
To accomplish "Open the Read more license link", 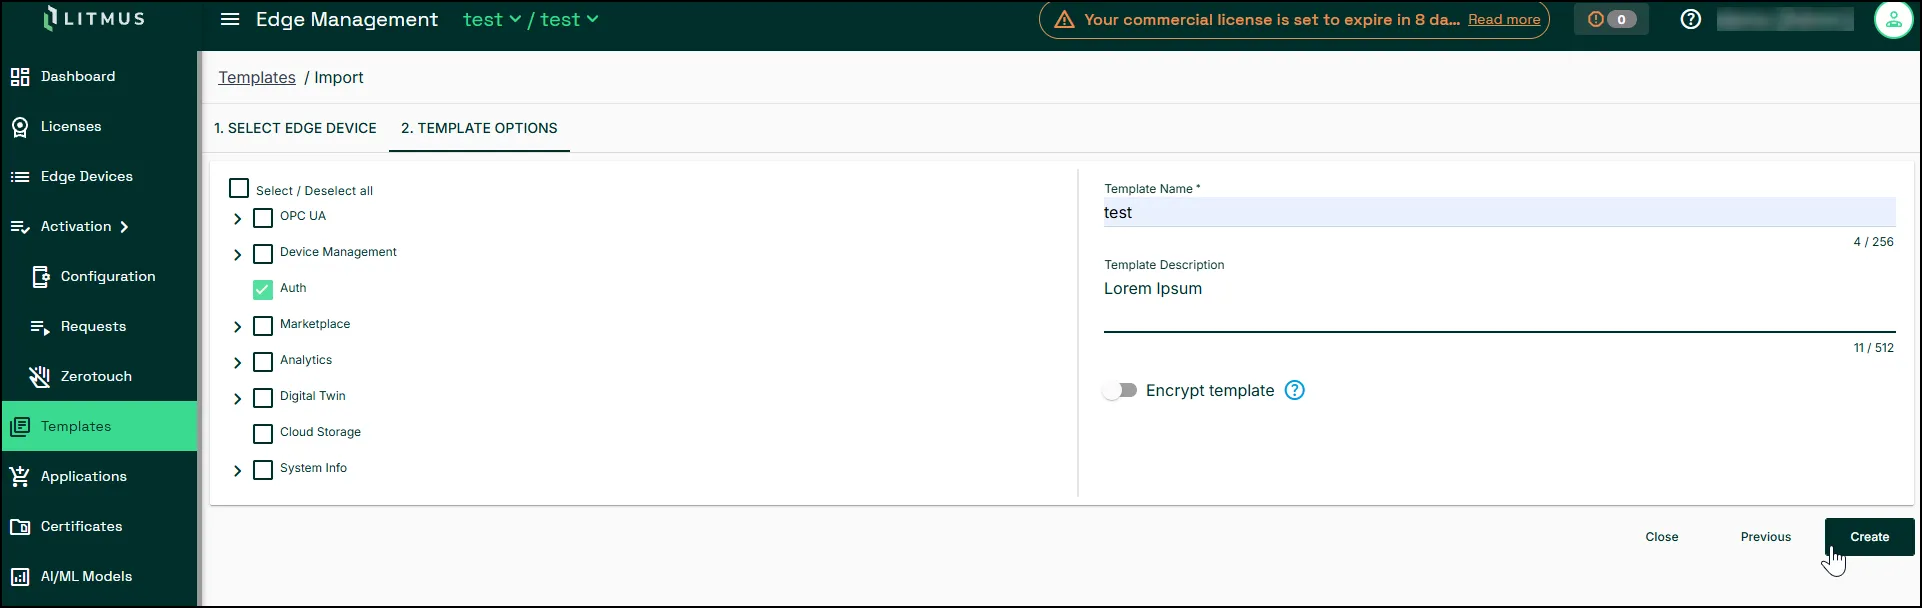I will [1504, 20].
